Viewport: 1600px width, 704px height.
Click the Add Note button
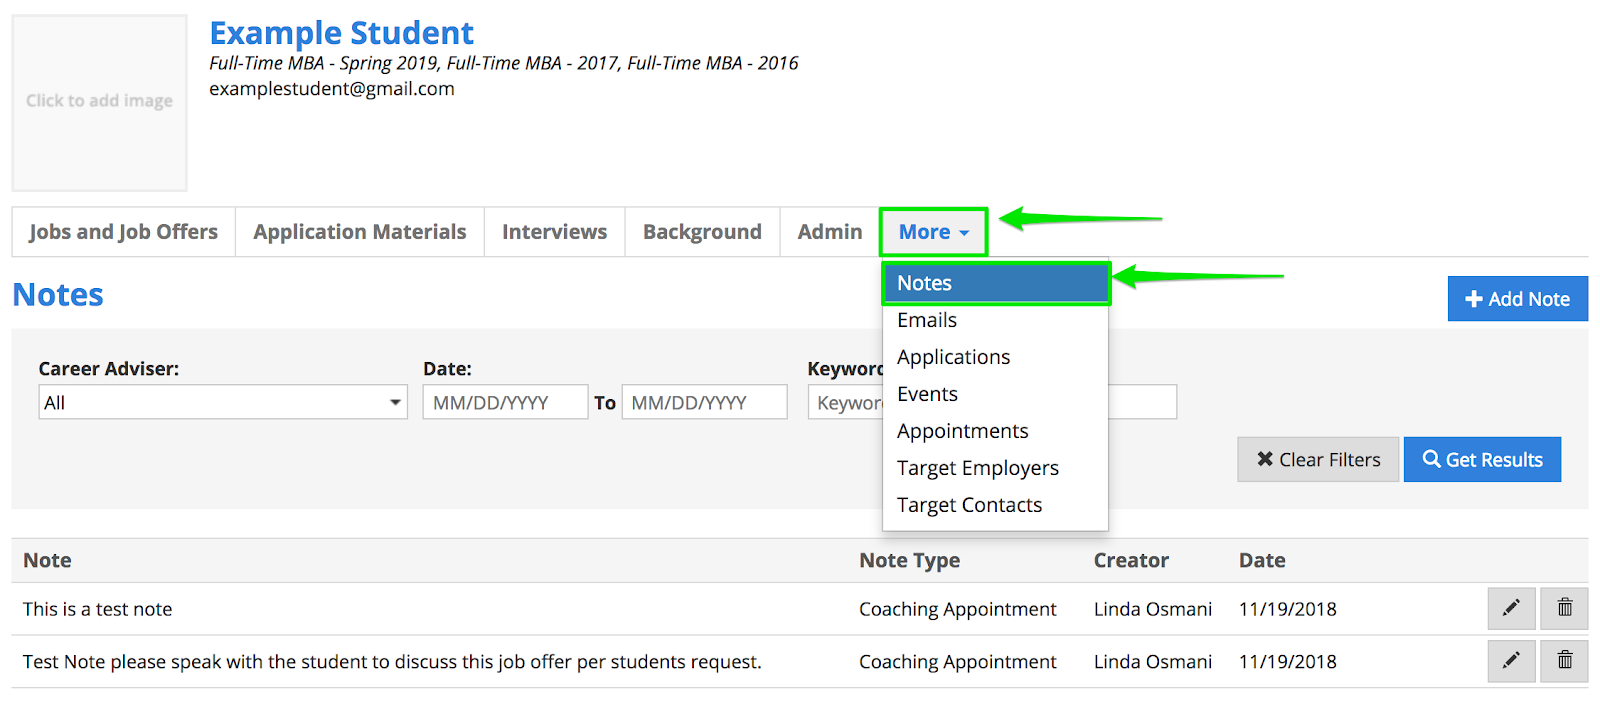[1517, 299]
